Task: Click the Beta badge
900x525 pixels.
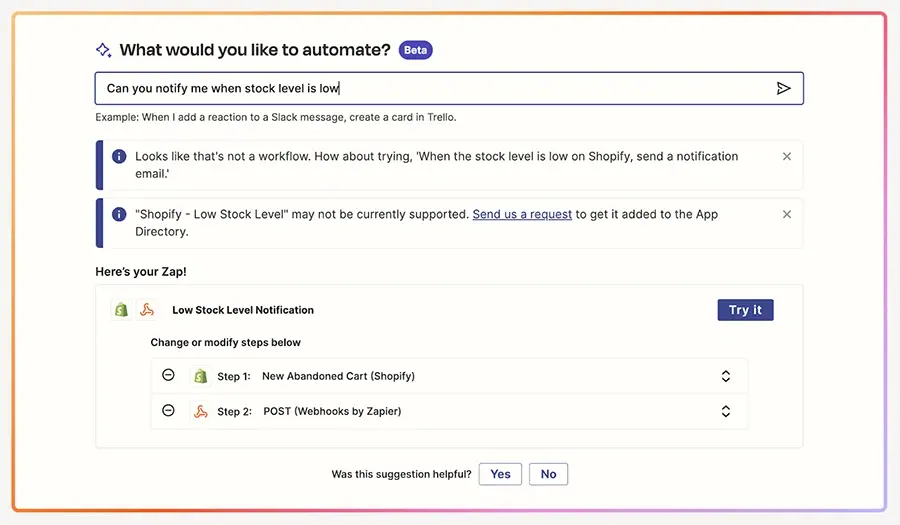Action: point(416,50)
